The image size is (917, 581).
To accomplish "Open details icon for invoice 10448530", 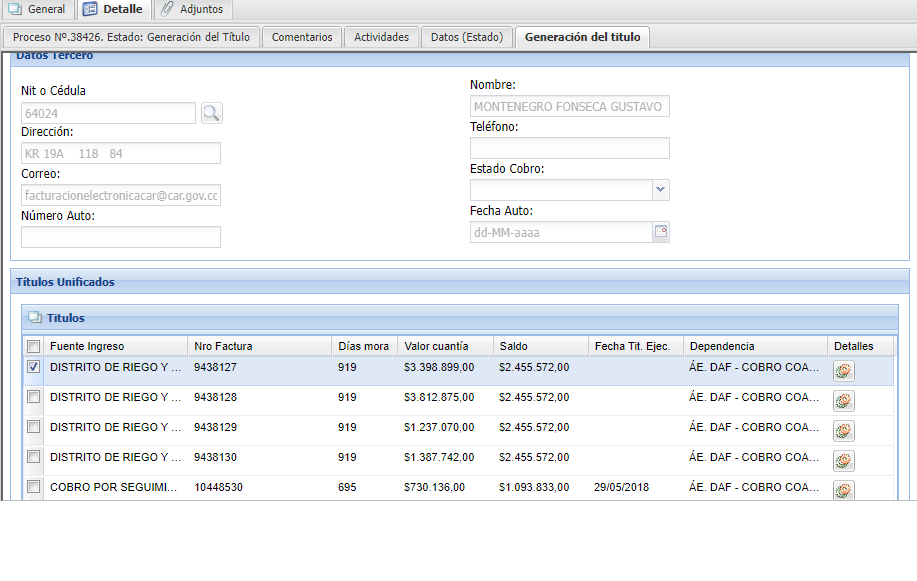I will click(843, 490).
